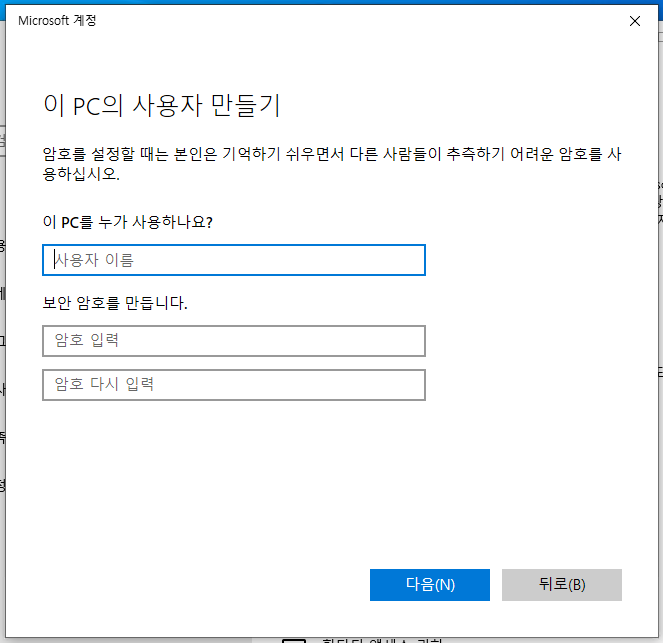The image size is (663, 643).
Task: Click the 사용자 이름 input field
Action: coord(234,260)
